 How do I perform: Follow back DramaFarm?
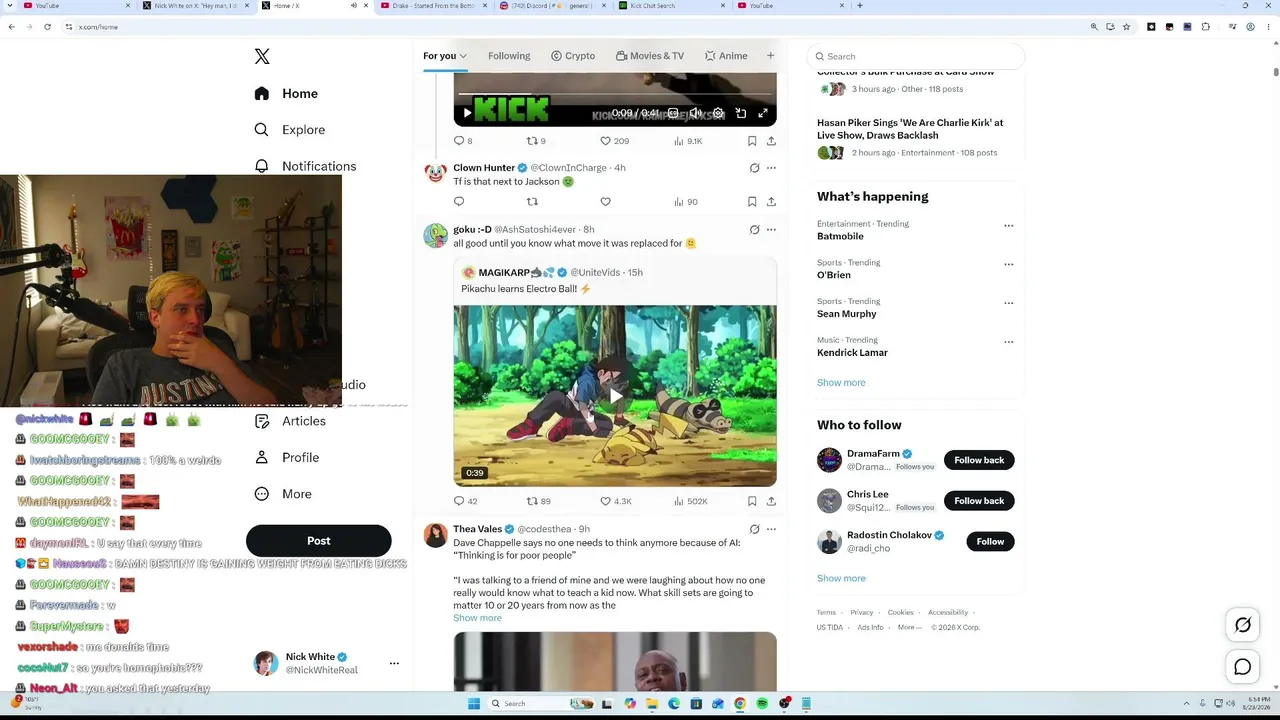click(979, 460)
